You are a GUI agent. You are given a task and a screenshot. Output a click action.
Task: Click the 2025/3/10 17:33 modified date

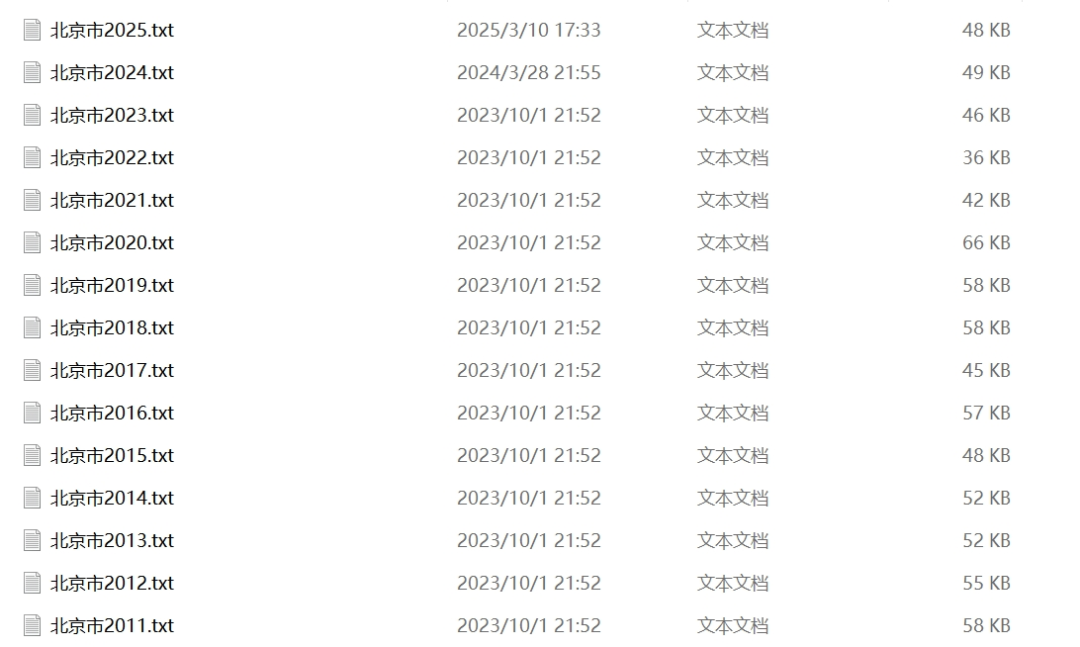click(x=529, y=30)
